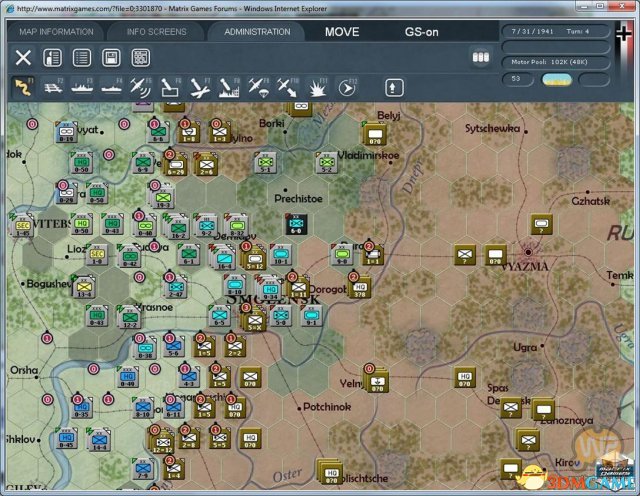Click the Sytschewka town label
Image resolution: width=640 pixels, height=496 pixels.
click(492, 129)
